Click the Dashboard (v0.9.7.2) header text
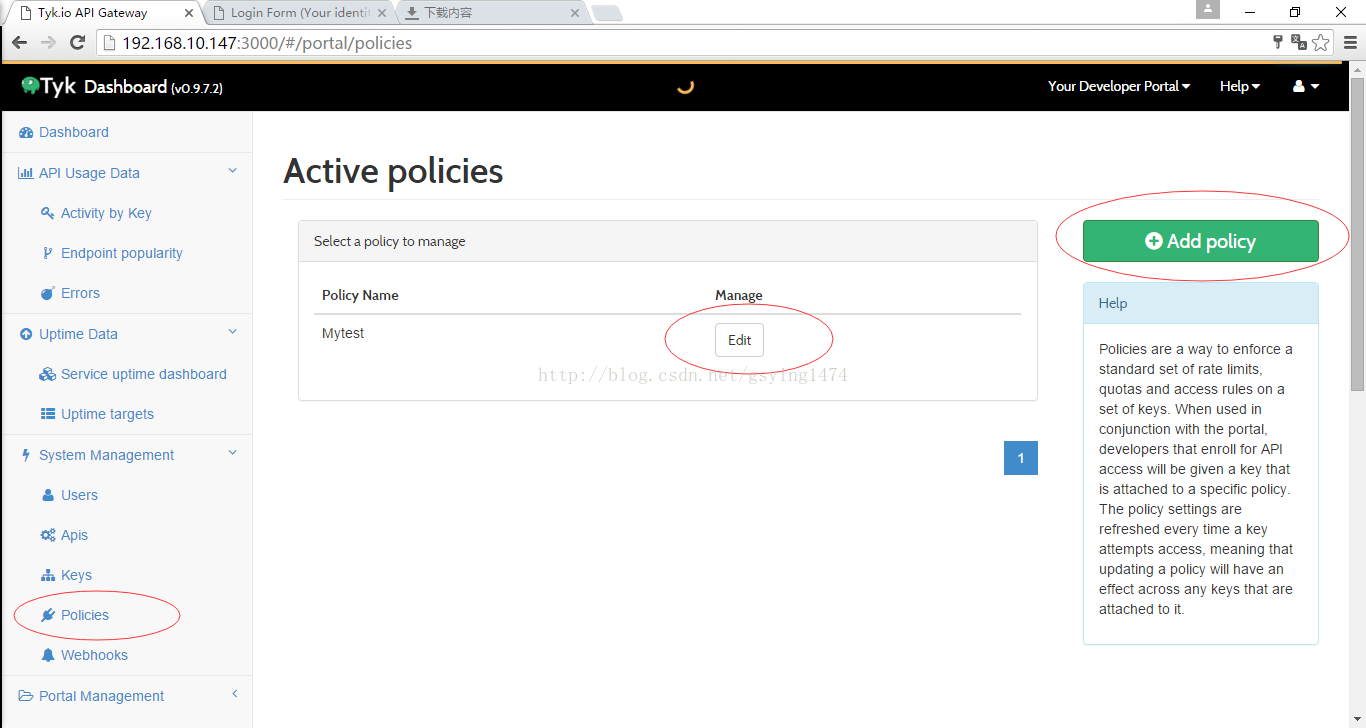This screenshot has height=728, width=1366. pos(153,87)
